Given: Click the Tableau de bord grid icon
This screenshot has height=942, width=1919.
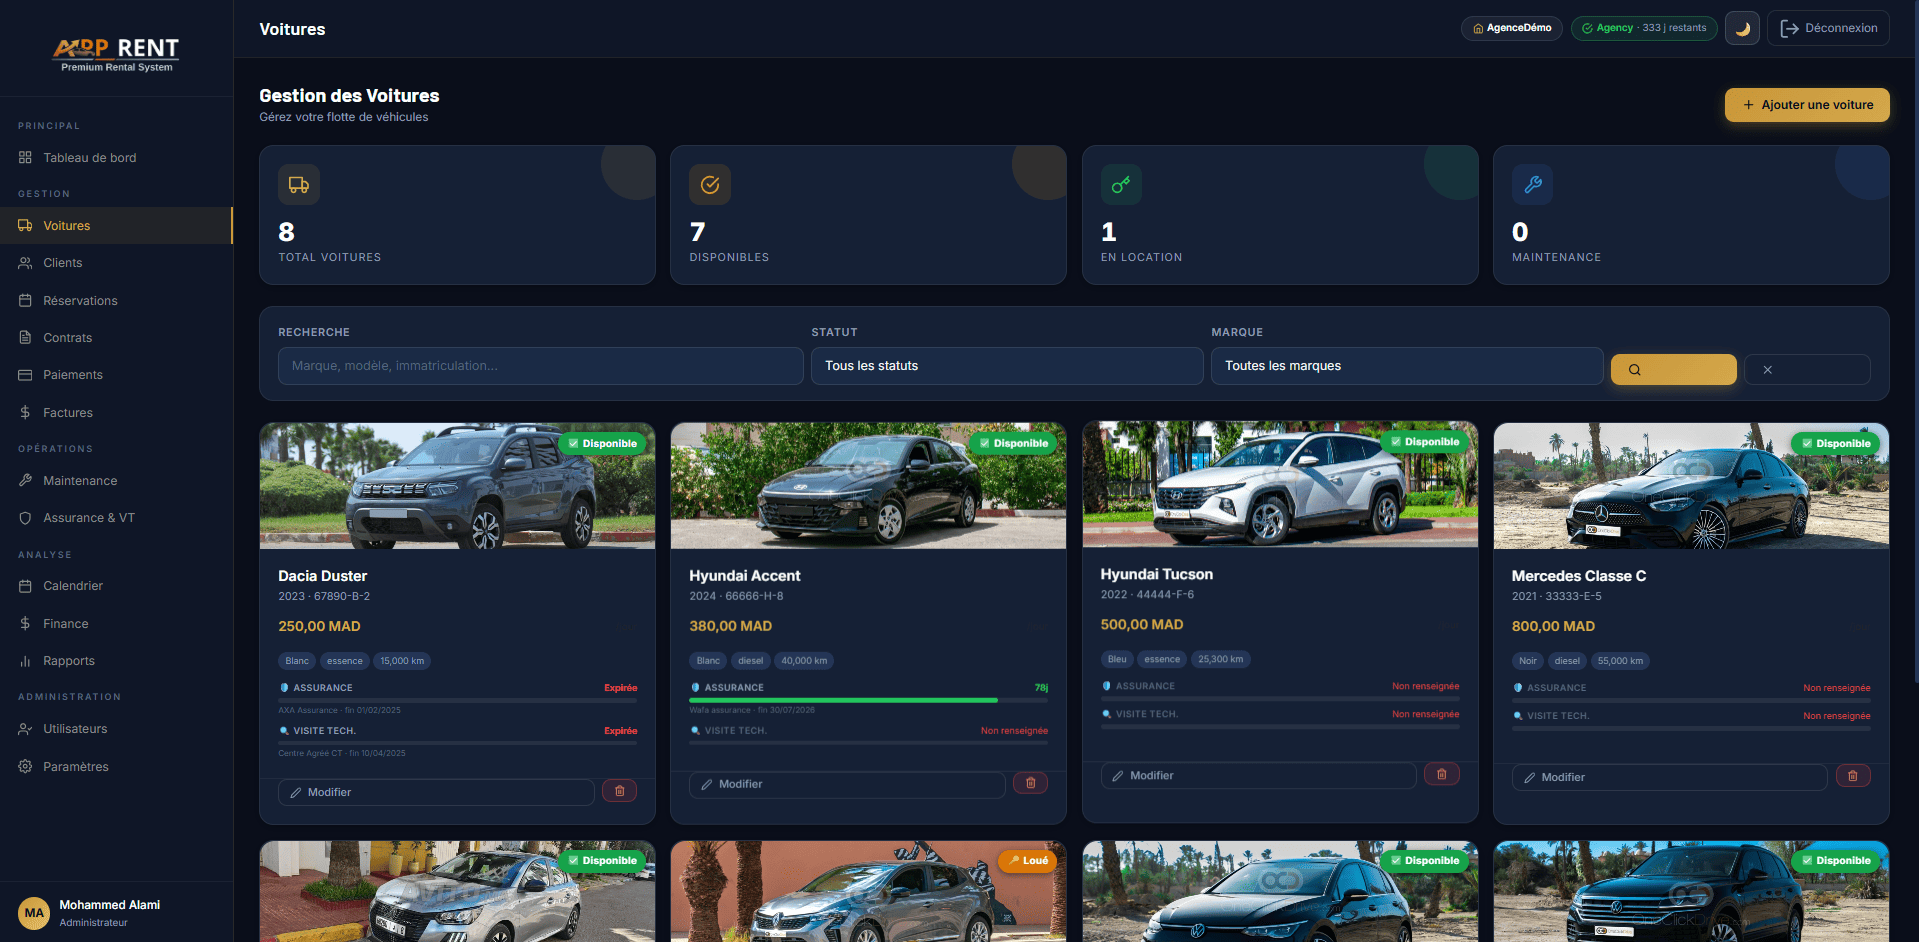Looking at the screenshot, I should click(x=25, y=158).
